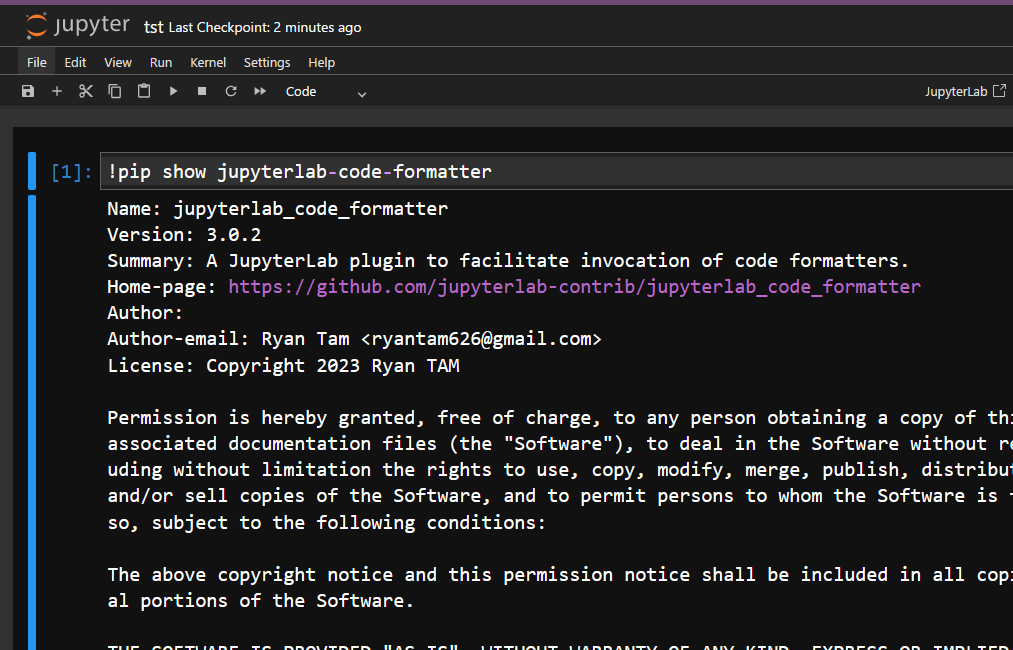Image resolution: width=1013 pixels, height=650 pixels.
Task: Open the Kernel menu
Action: click(208, 63)
